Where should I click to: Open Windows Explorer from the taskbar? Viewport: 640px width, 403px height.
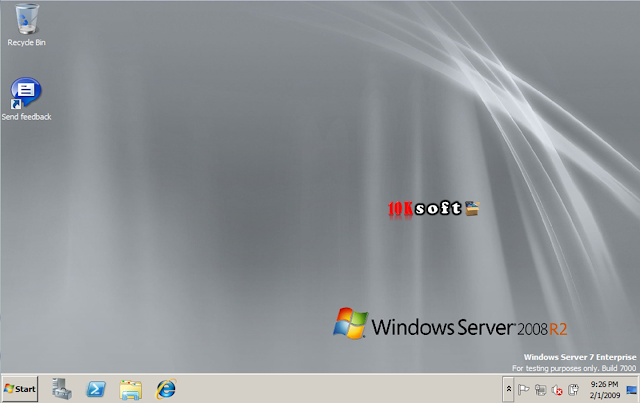tap(131, 390)
